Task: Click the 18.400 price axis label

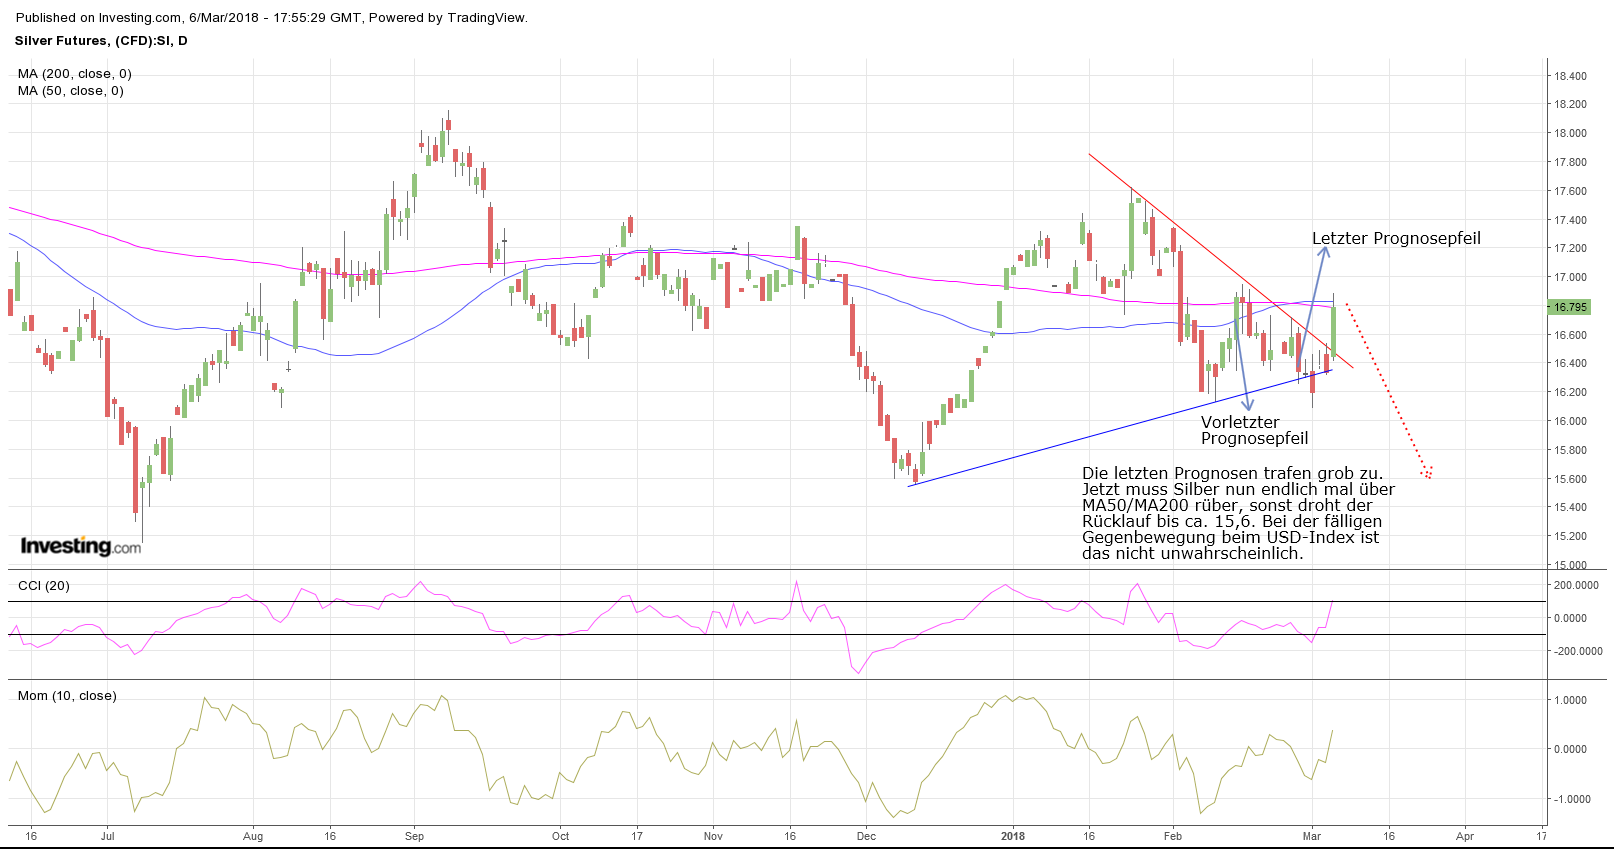Action: coord(1570,76)
